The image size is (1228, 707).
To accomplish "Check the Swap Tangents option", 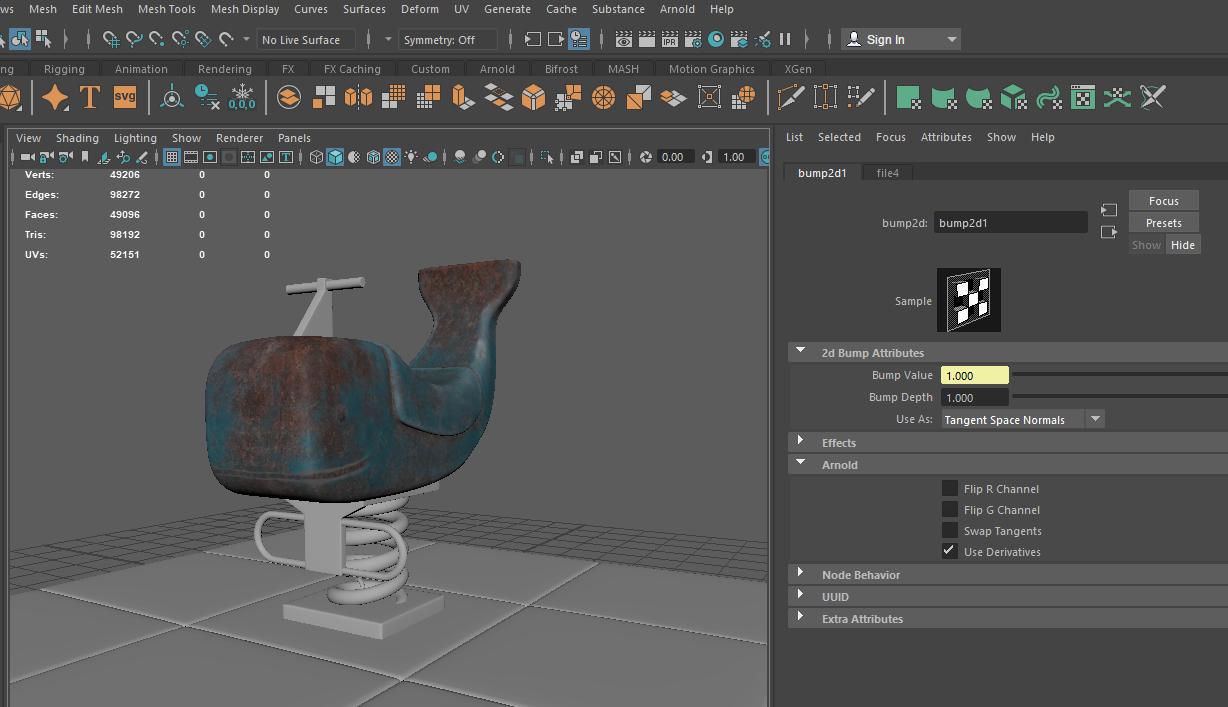I will point(950,530).
